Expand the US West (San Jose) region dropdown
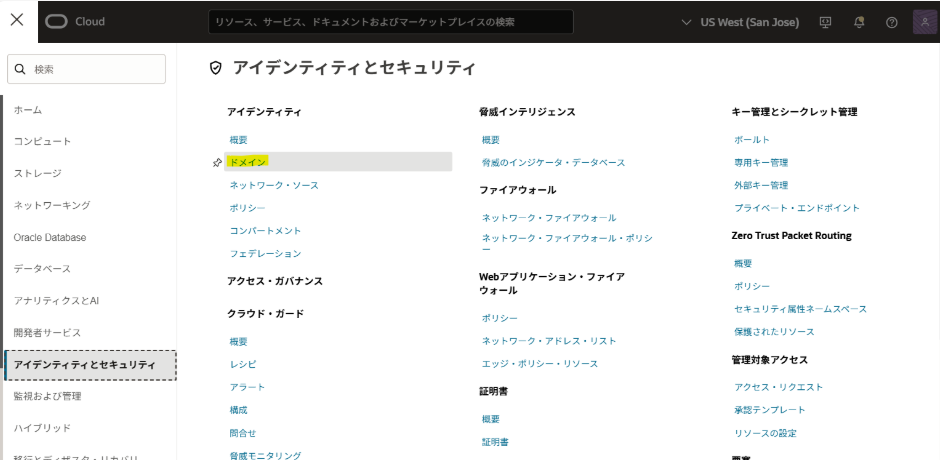The width and height of the screenshot is (940, 460). pos(740,22)
